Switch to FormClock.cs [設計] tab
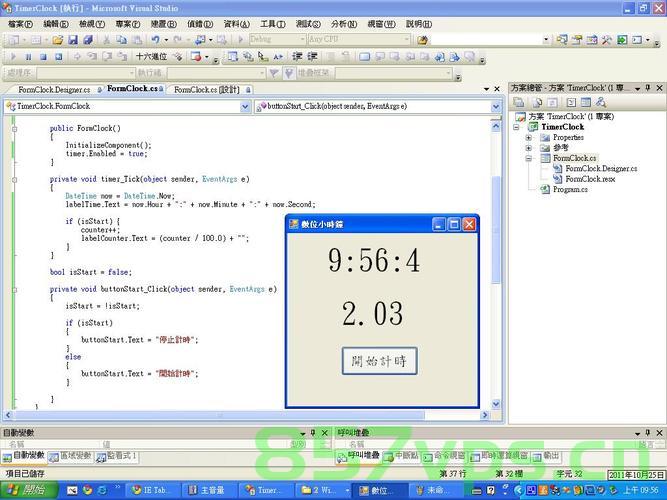This screenshot has height=500, width=667. [207, 90]
